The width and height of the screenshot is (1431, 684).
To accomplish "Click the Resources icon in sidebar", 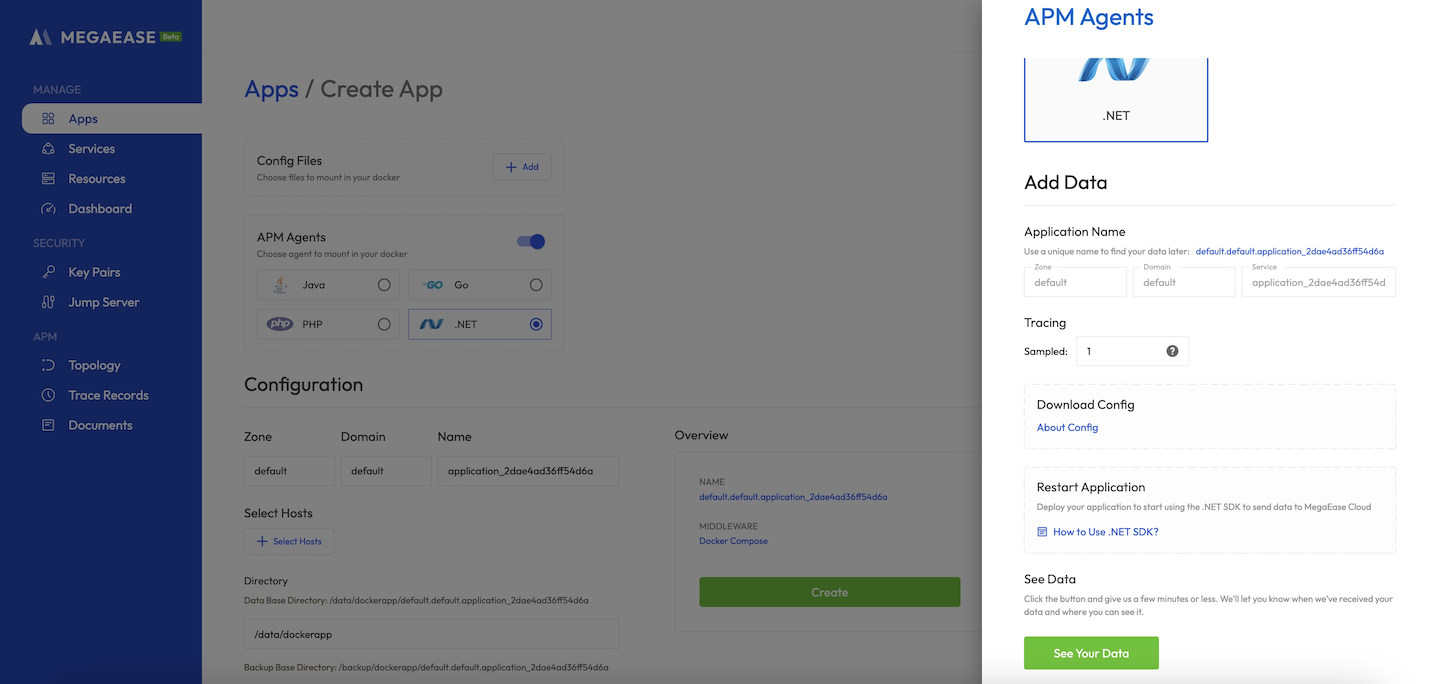I will 48,179.
